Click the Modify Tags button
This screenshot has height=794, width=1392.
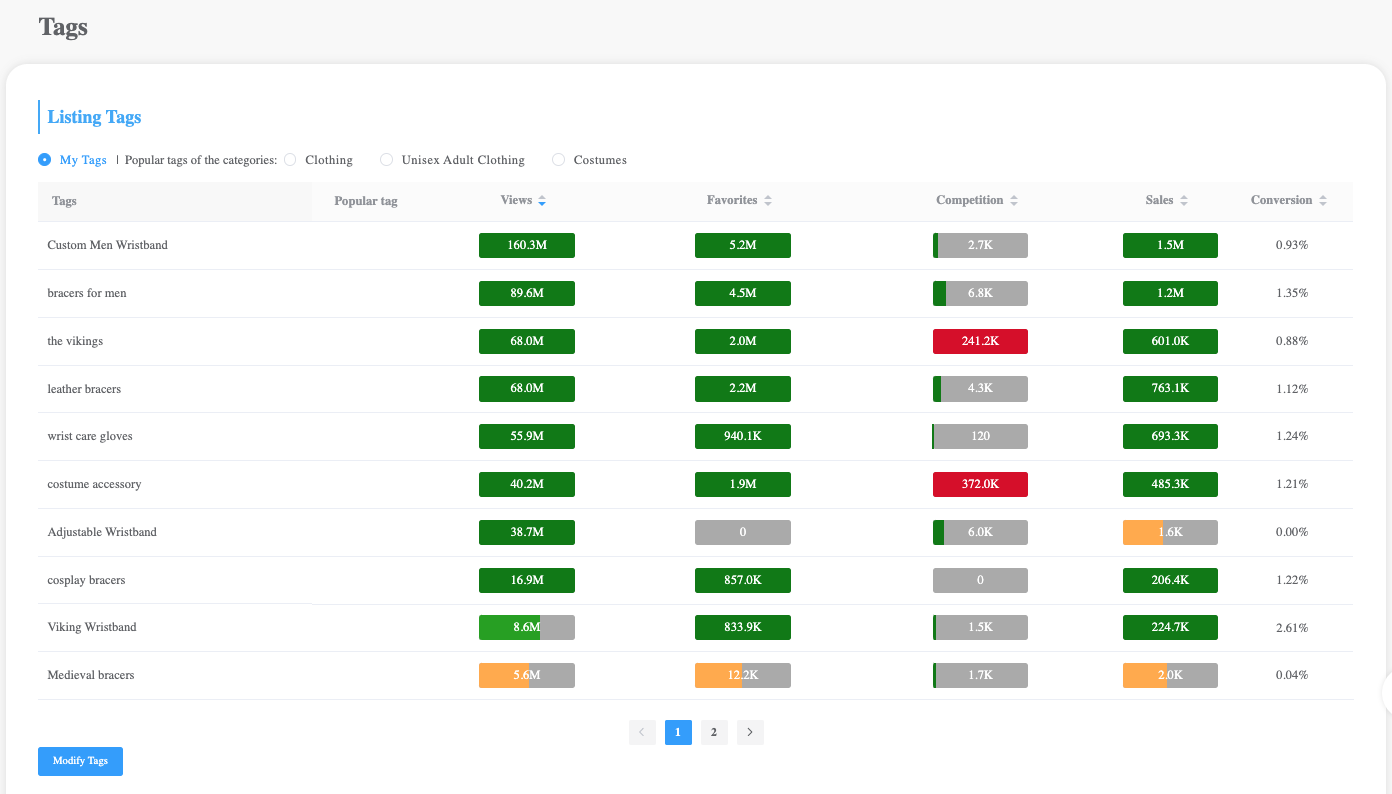tap(80, 761)
